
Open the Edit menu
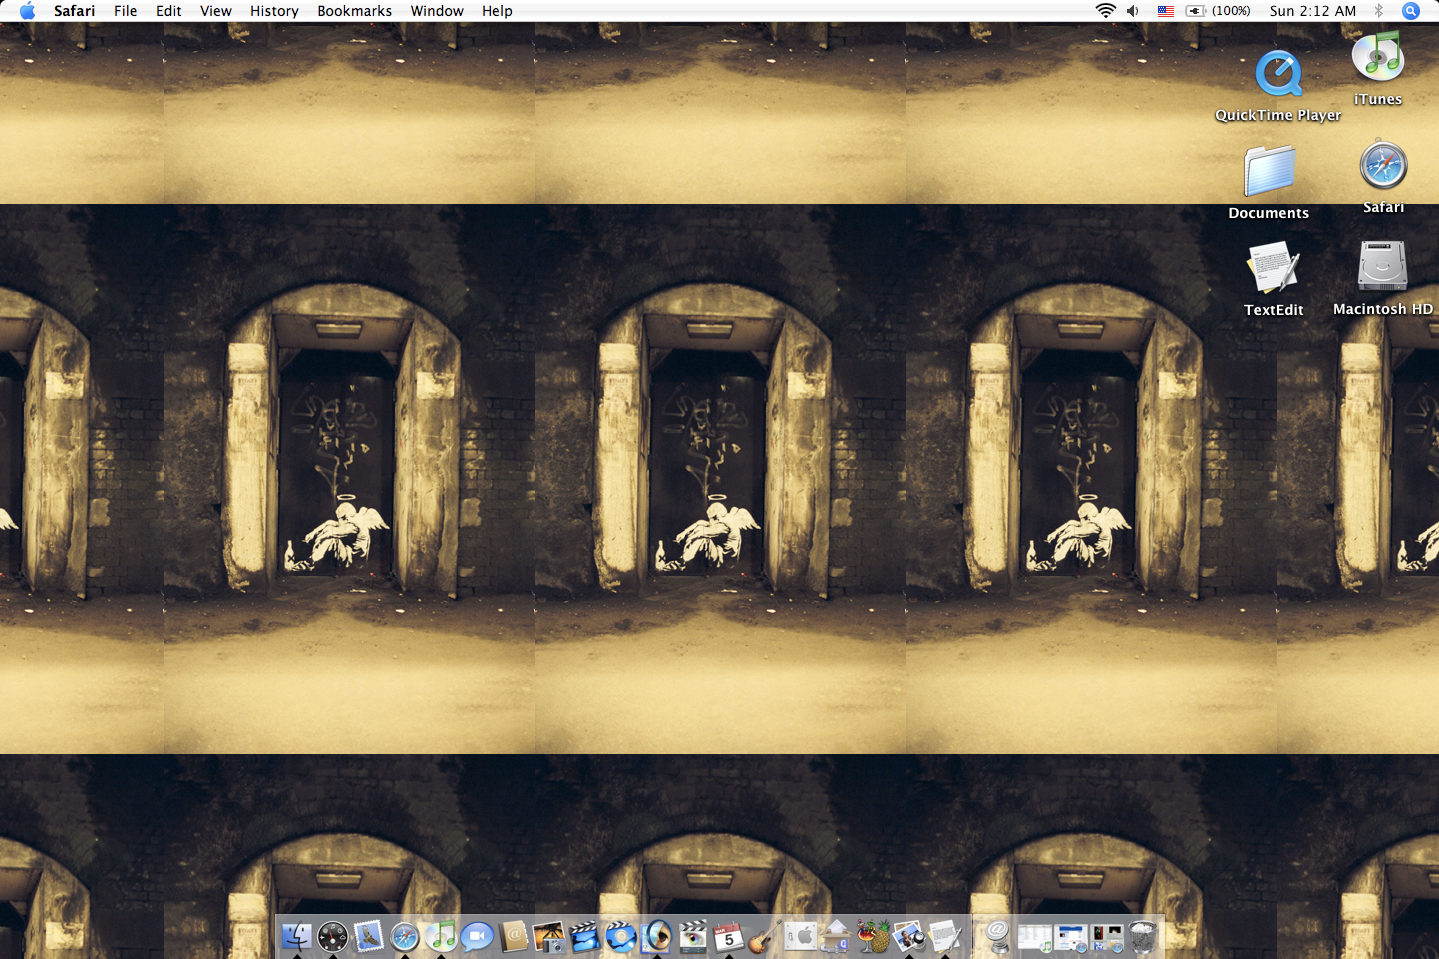click(169, 11)
